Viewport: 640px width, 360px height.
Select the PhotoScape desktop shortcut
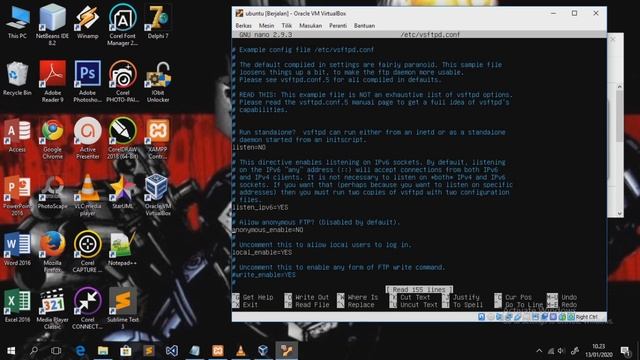pos(52,193)
